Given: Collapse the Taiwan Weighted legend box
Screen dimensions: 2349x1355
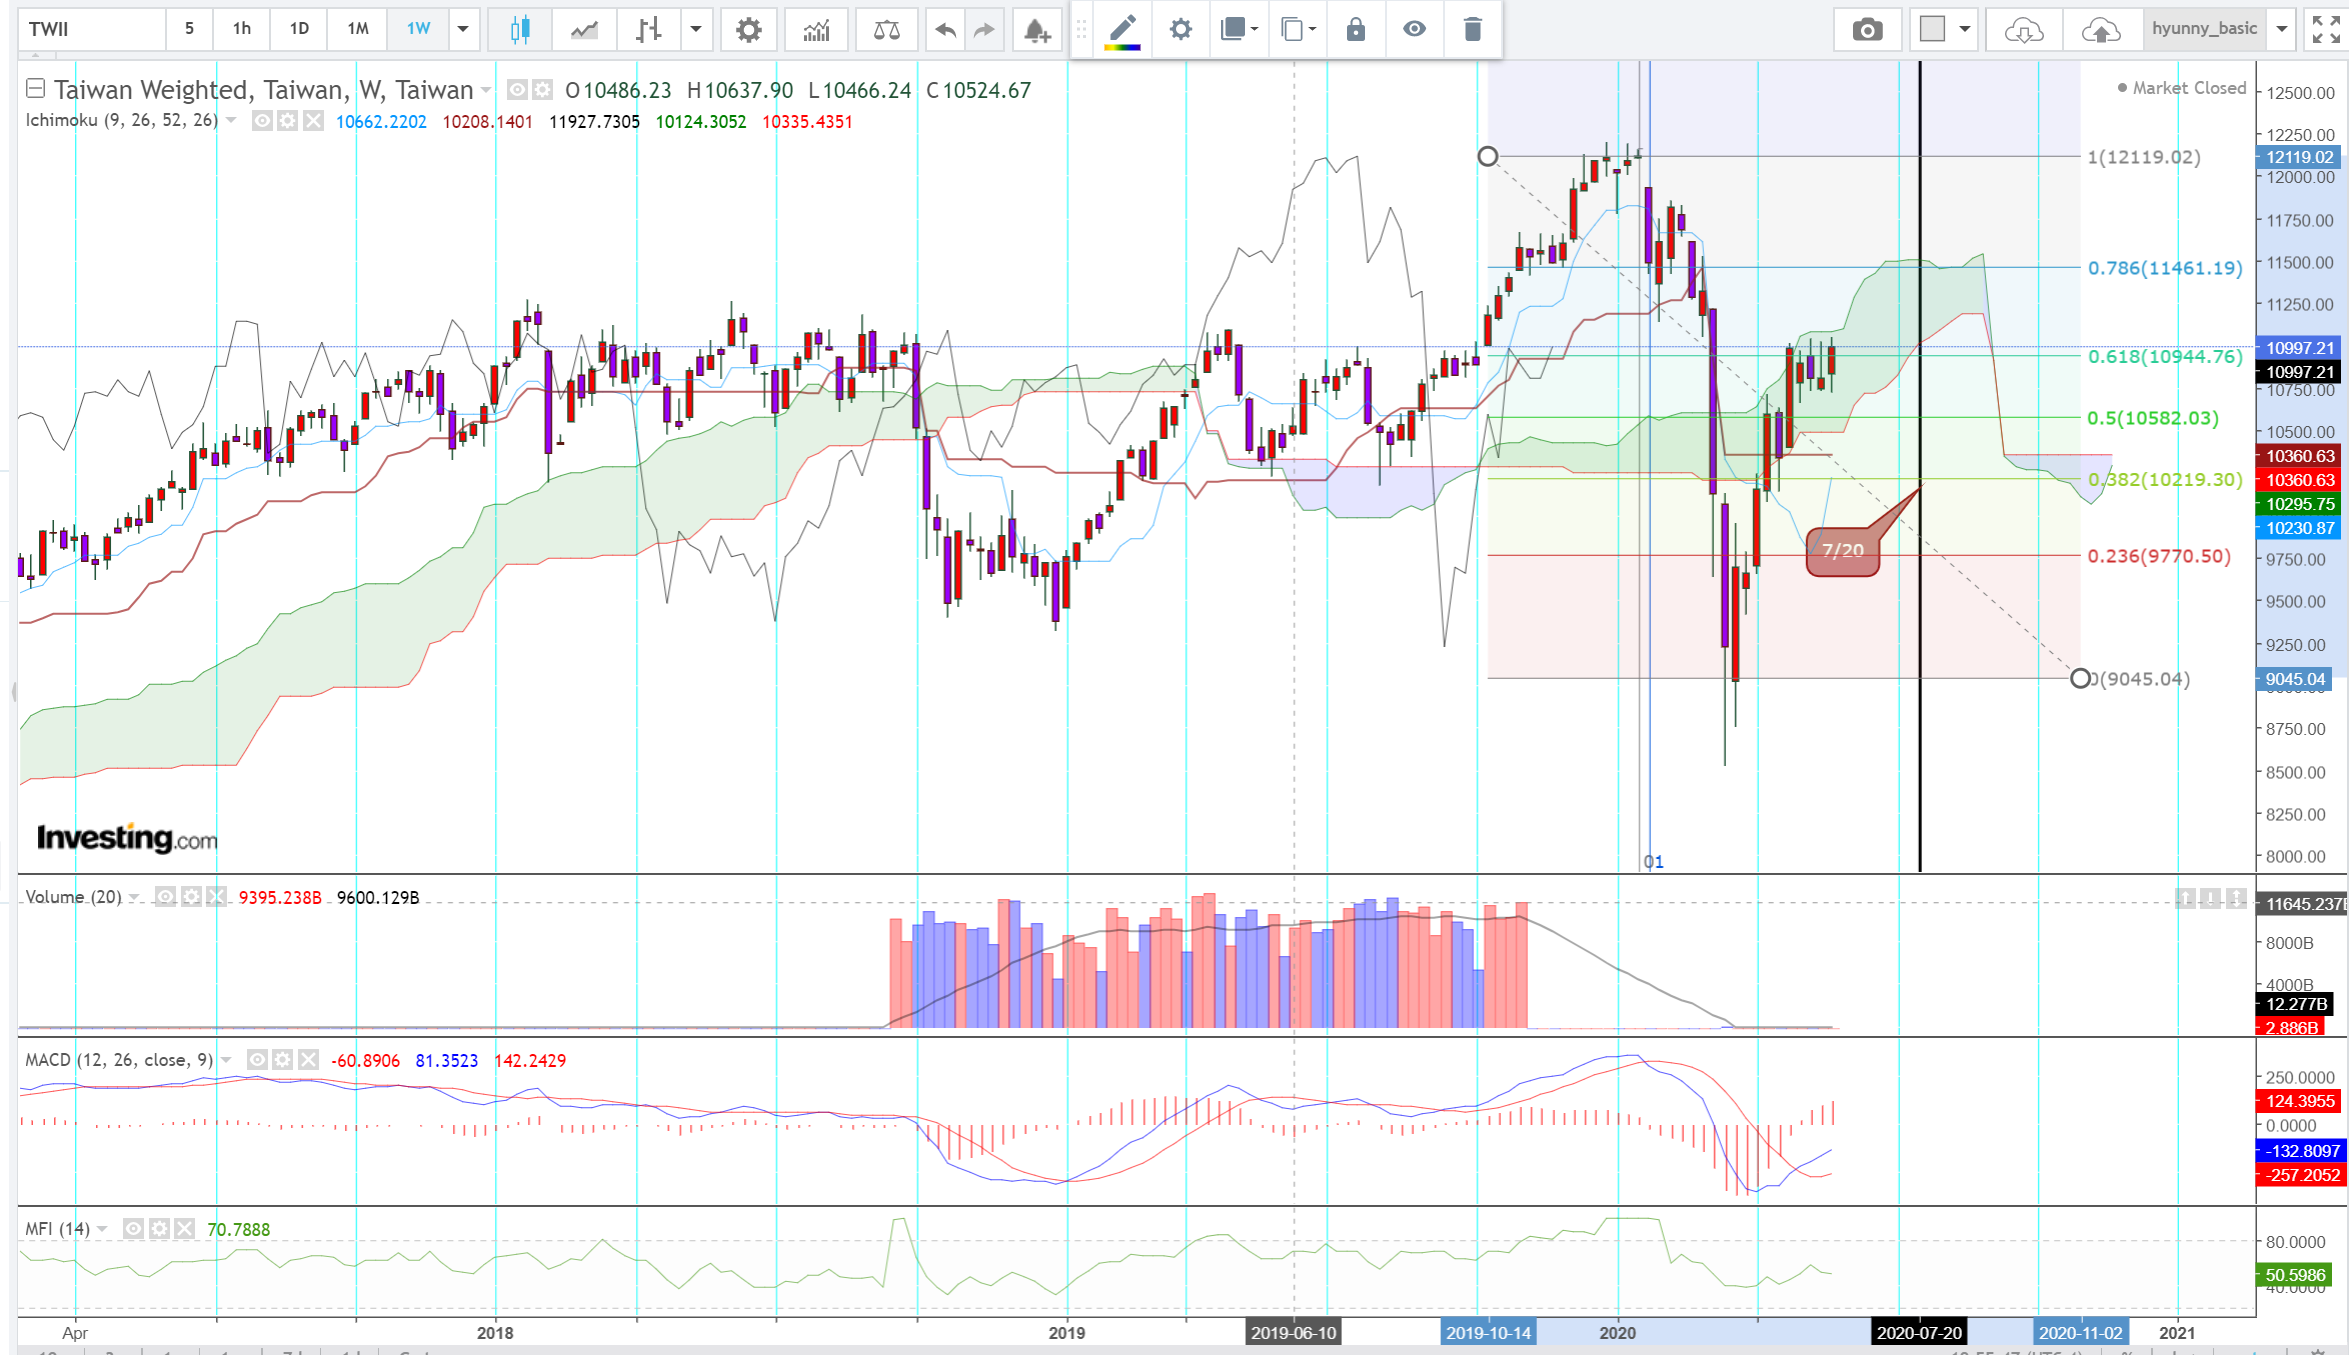Looking at the screenshot, I should coord(35,89).
